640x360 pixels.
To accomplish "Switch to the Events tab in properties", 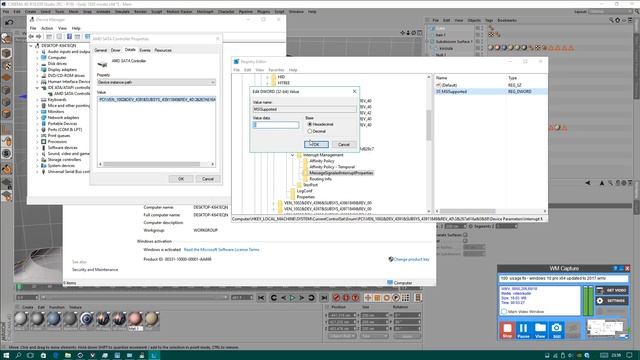I will point(145,50).
